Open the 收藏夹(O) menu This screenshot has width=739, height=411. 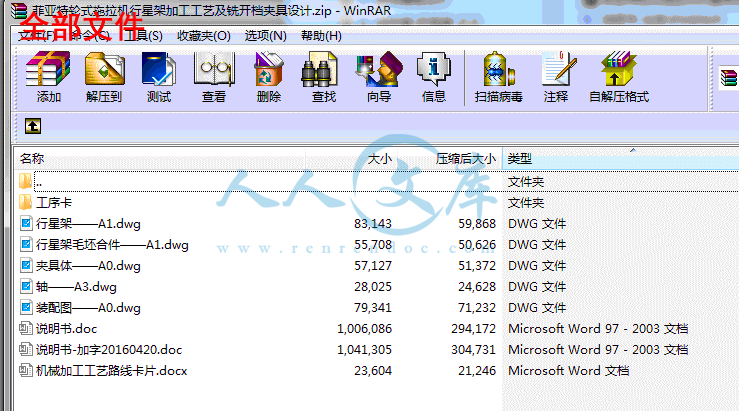204,36
